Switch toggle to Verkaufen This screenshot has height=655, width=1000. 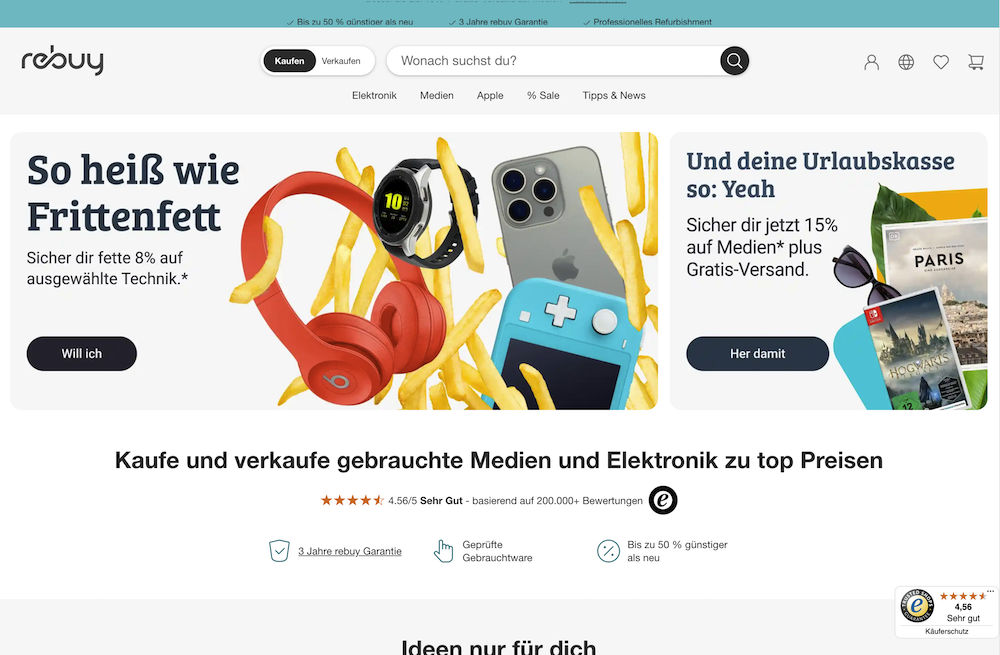(x=341, y=61)
